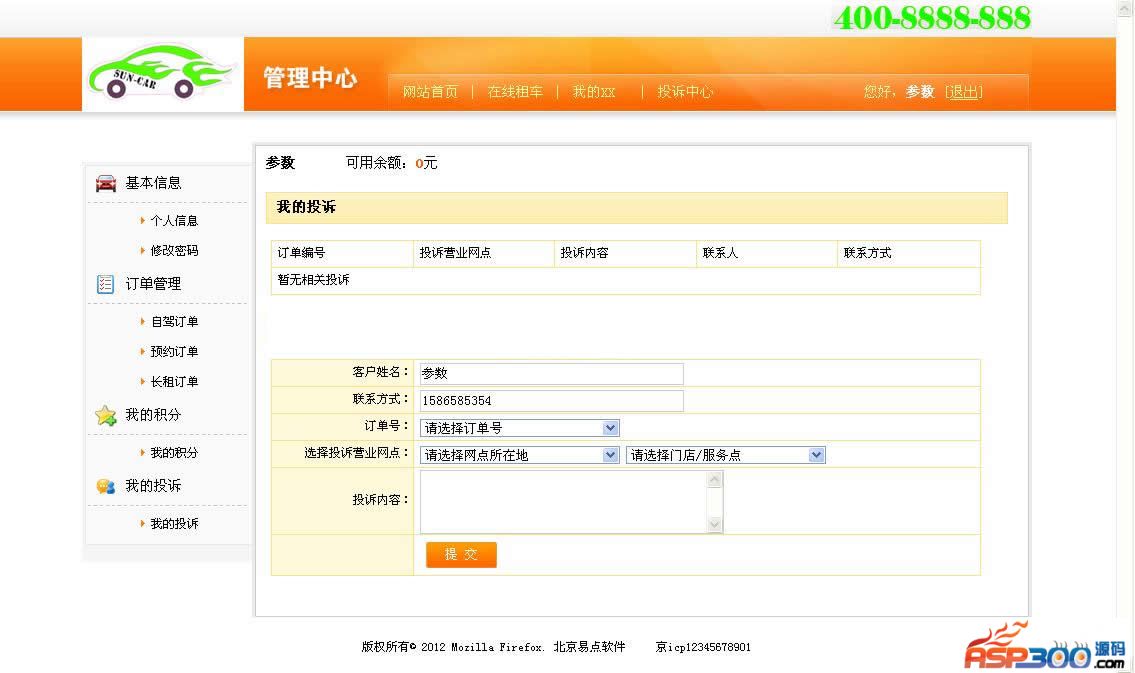Click the checklist icon beside 订单管理

[x=106, y=284]
